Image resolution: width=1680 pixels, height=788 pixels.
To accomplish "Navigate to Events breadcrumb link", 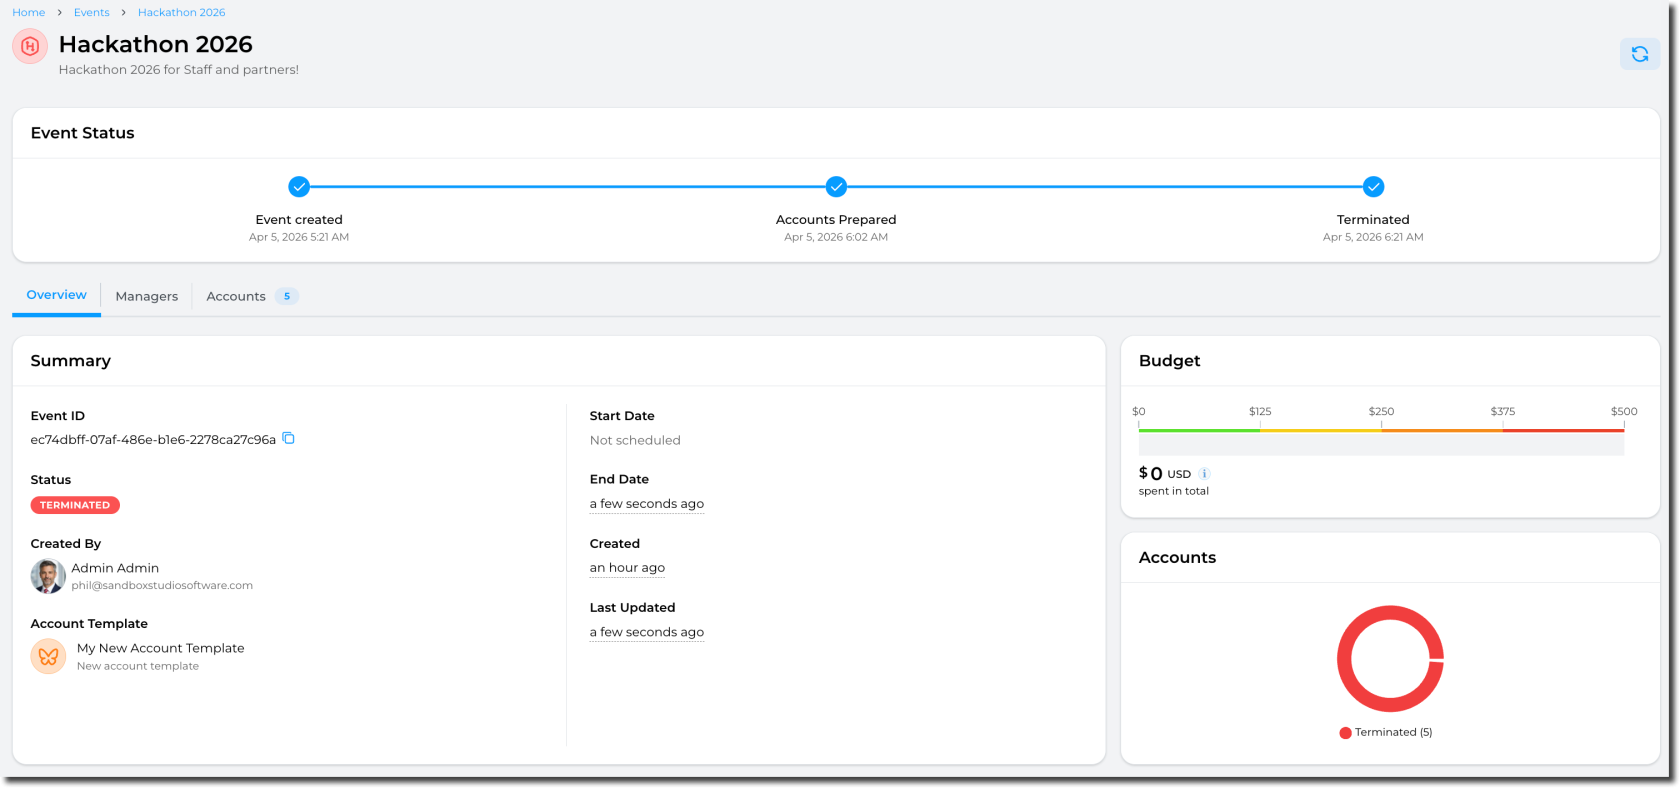I will pyautogui.click(x=91, y=12).
